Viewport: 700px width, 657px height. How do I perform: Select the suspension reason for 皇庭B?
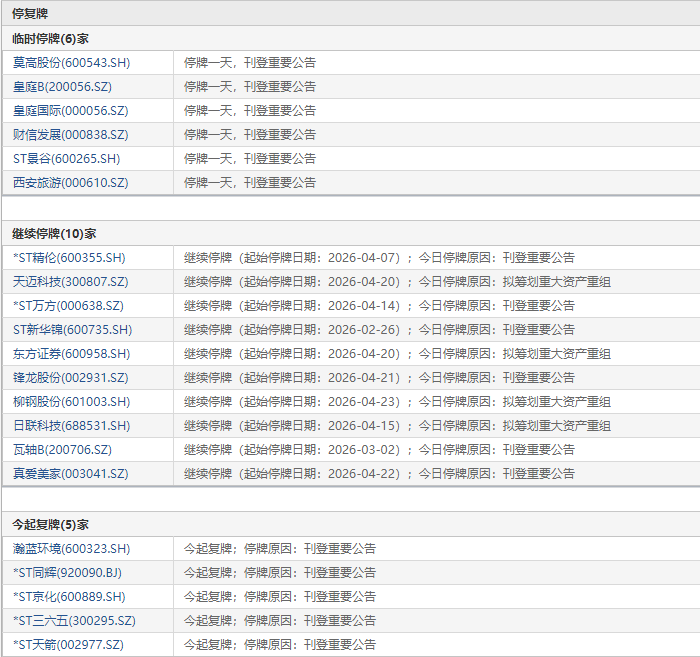coord(250,87)
